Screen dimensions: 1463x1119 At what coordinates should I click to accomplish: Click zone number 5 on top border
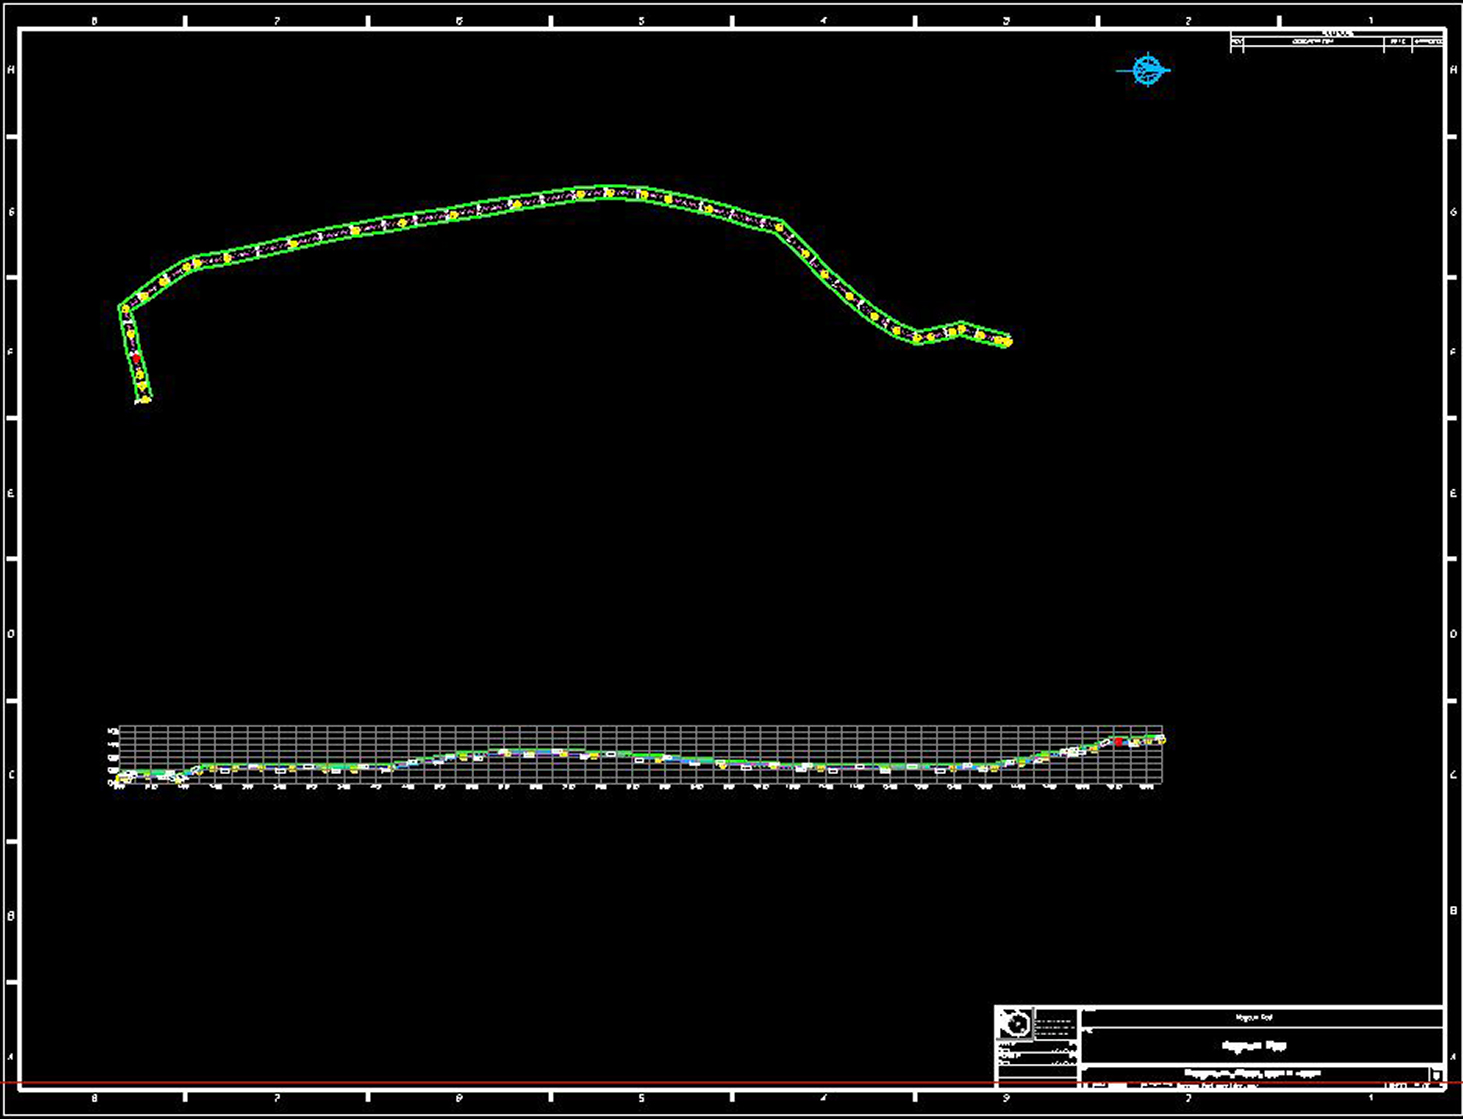[x=641, y=20]
